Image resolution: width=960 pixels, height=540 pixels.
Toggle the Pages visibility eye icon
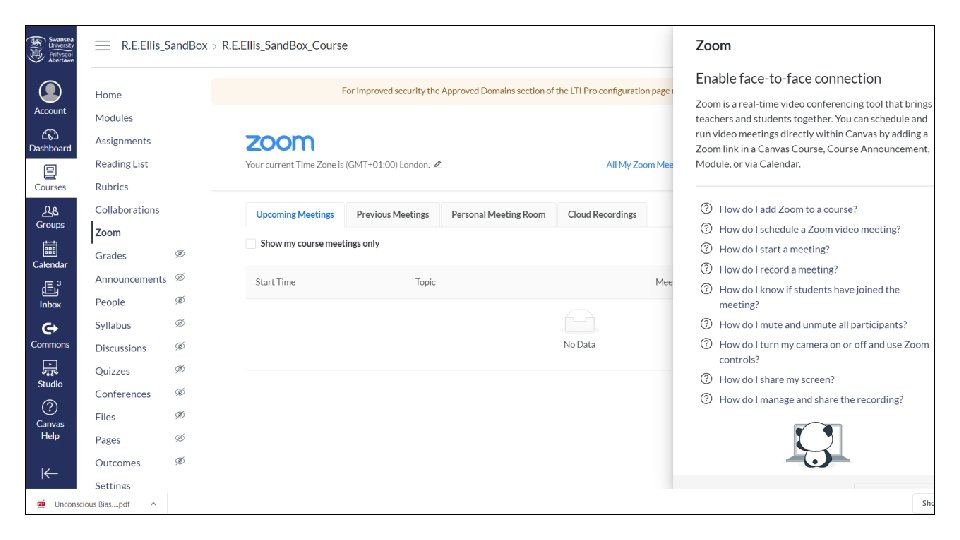180,438
